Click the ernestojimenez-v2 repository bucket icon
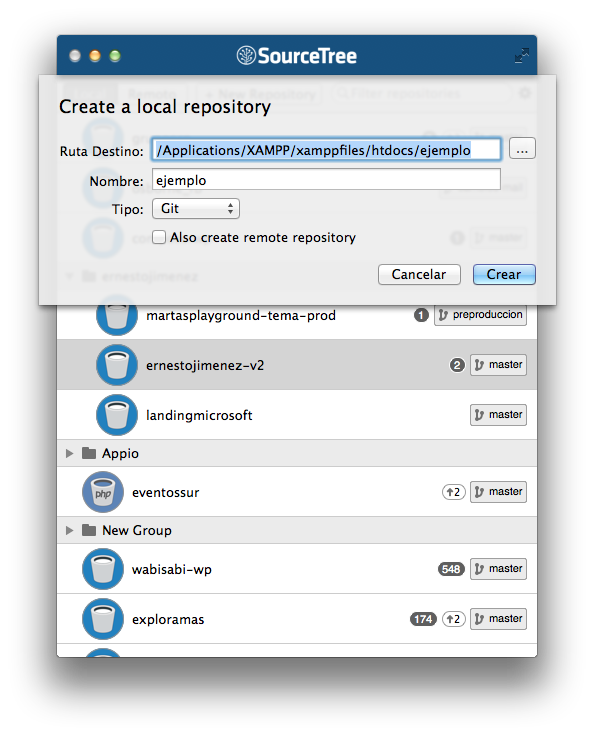594x736 pixels. point(117,365)
